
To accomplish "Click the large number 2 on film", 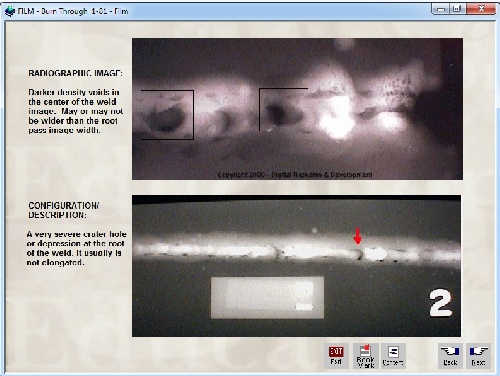I will pos(441,303).
